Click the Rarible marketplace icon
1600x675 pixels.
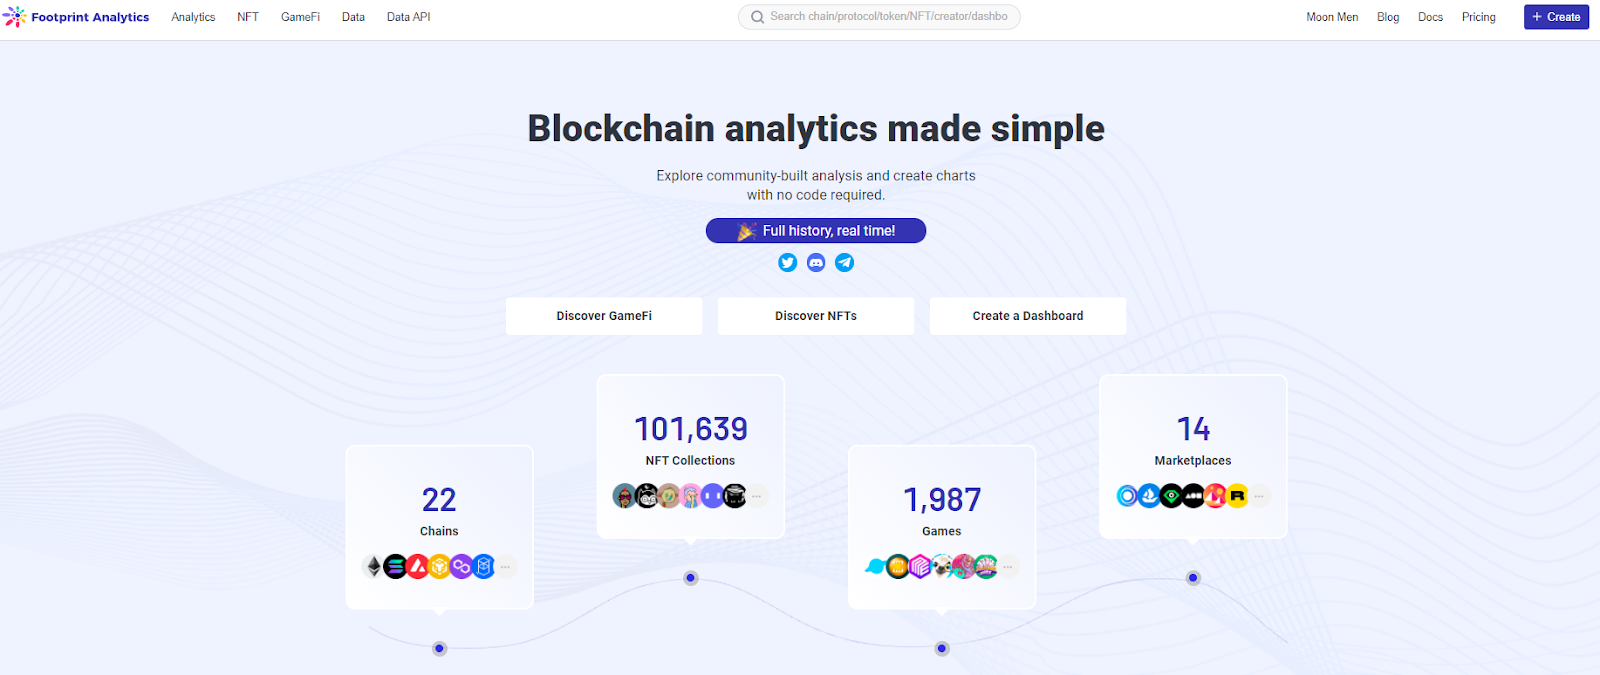coord(1237,495)
